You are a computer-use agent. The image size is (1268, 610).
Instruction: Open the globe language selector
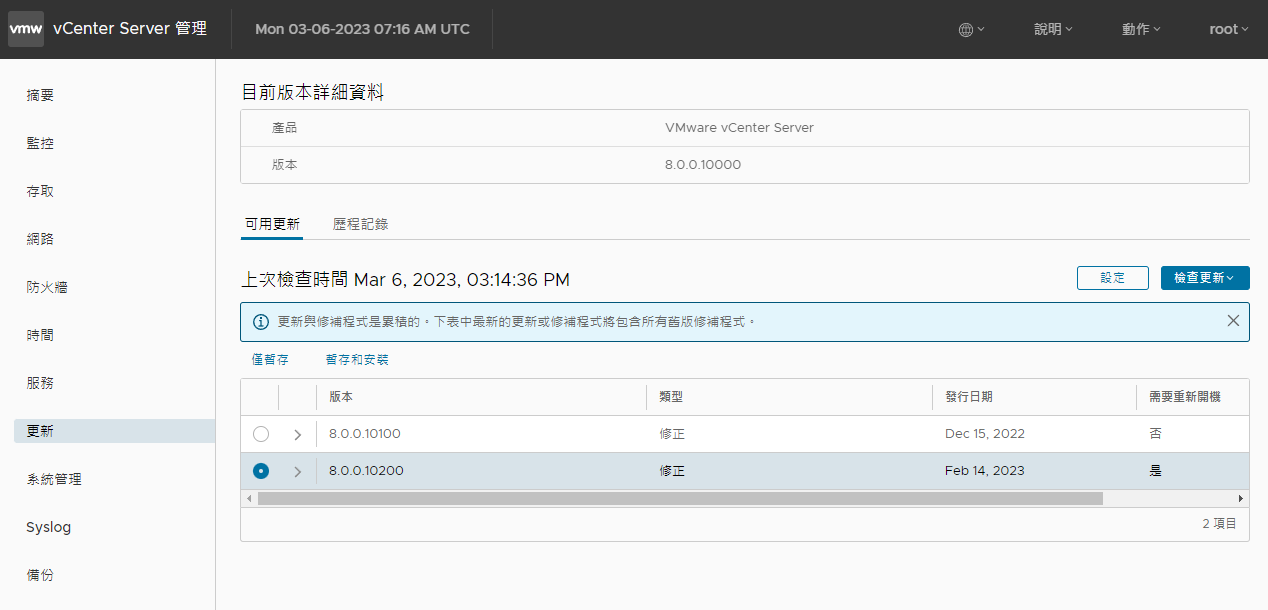pos(971,29)
